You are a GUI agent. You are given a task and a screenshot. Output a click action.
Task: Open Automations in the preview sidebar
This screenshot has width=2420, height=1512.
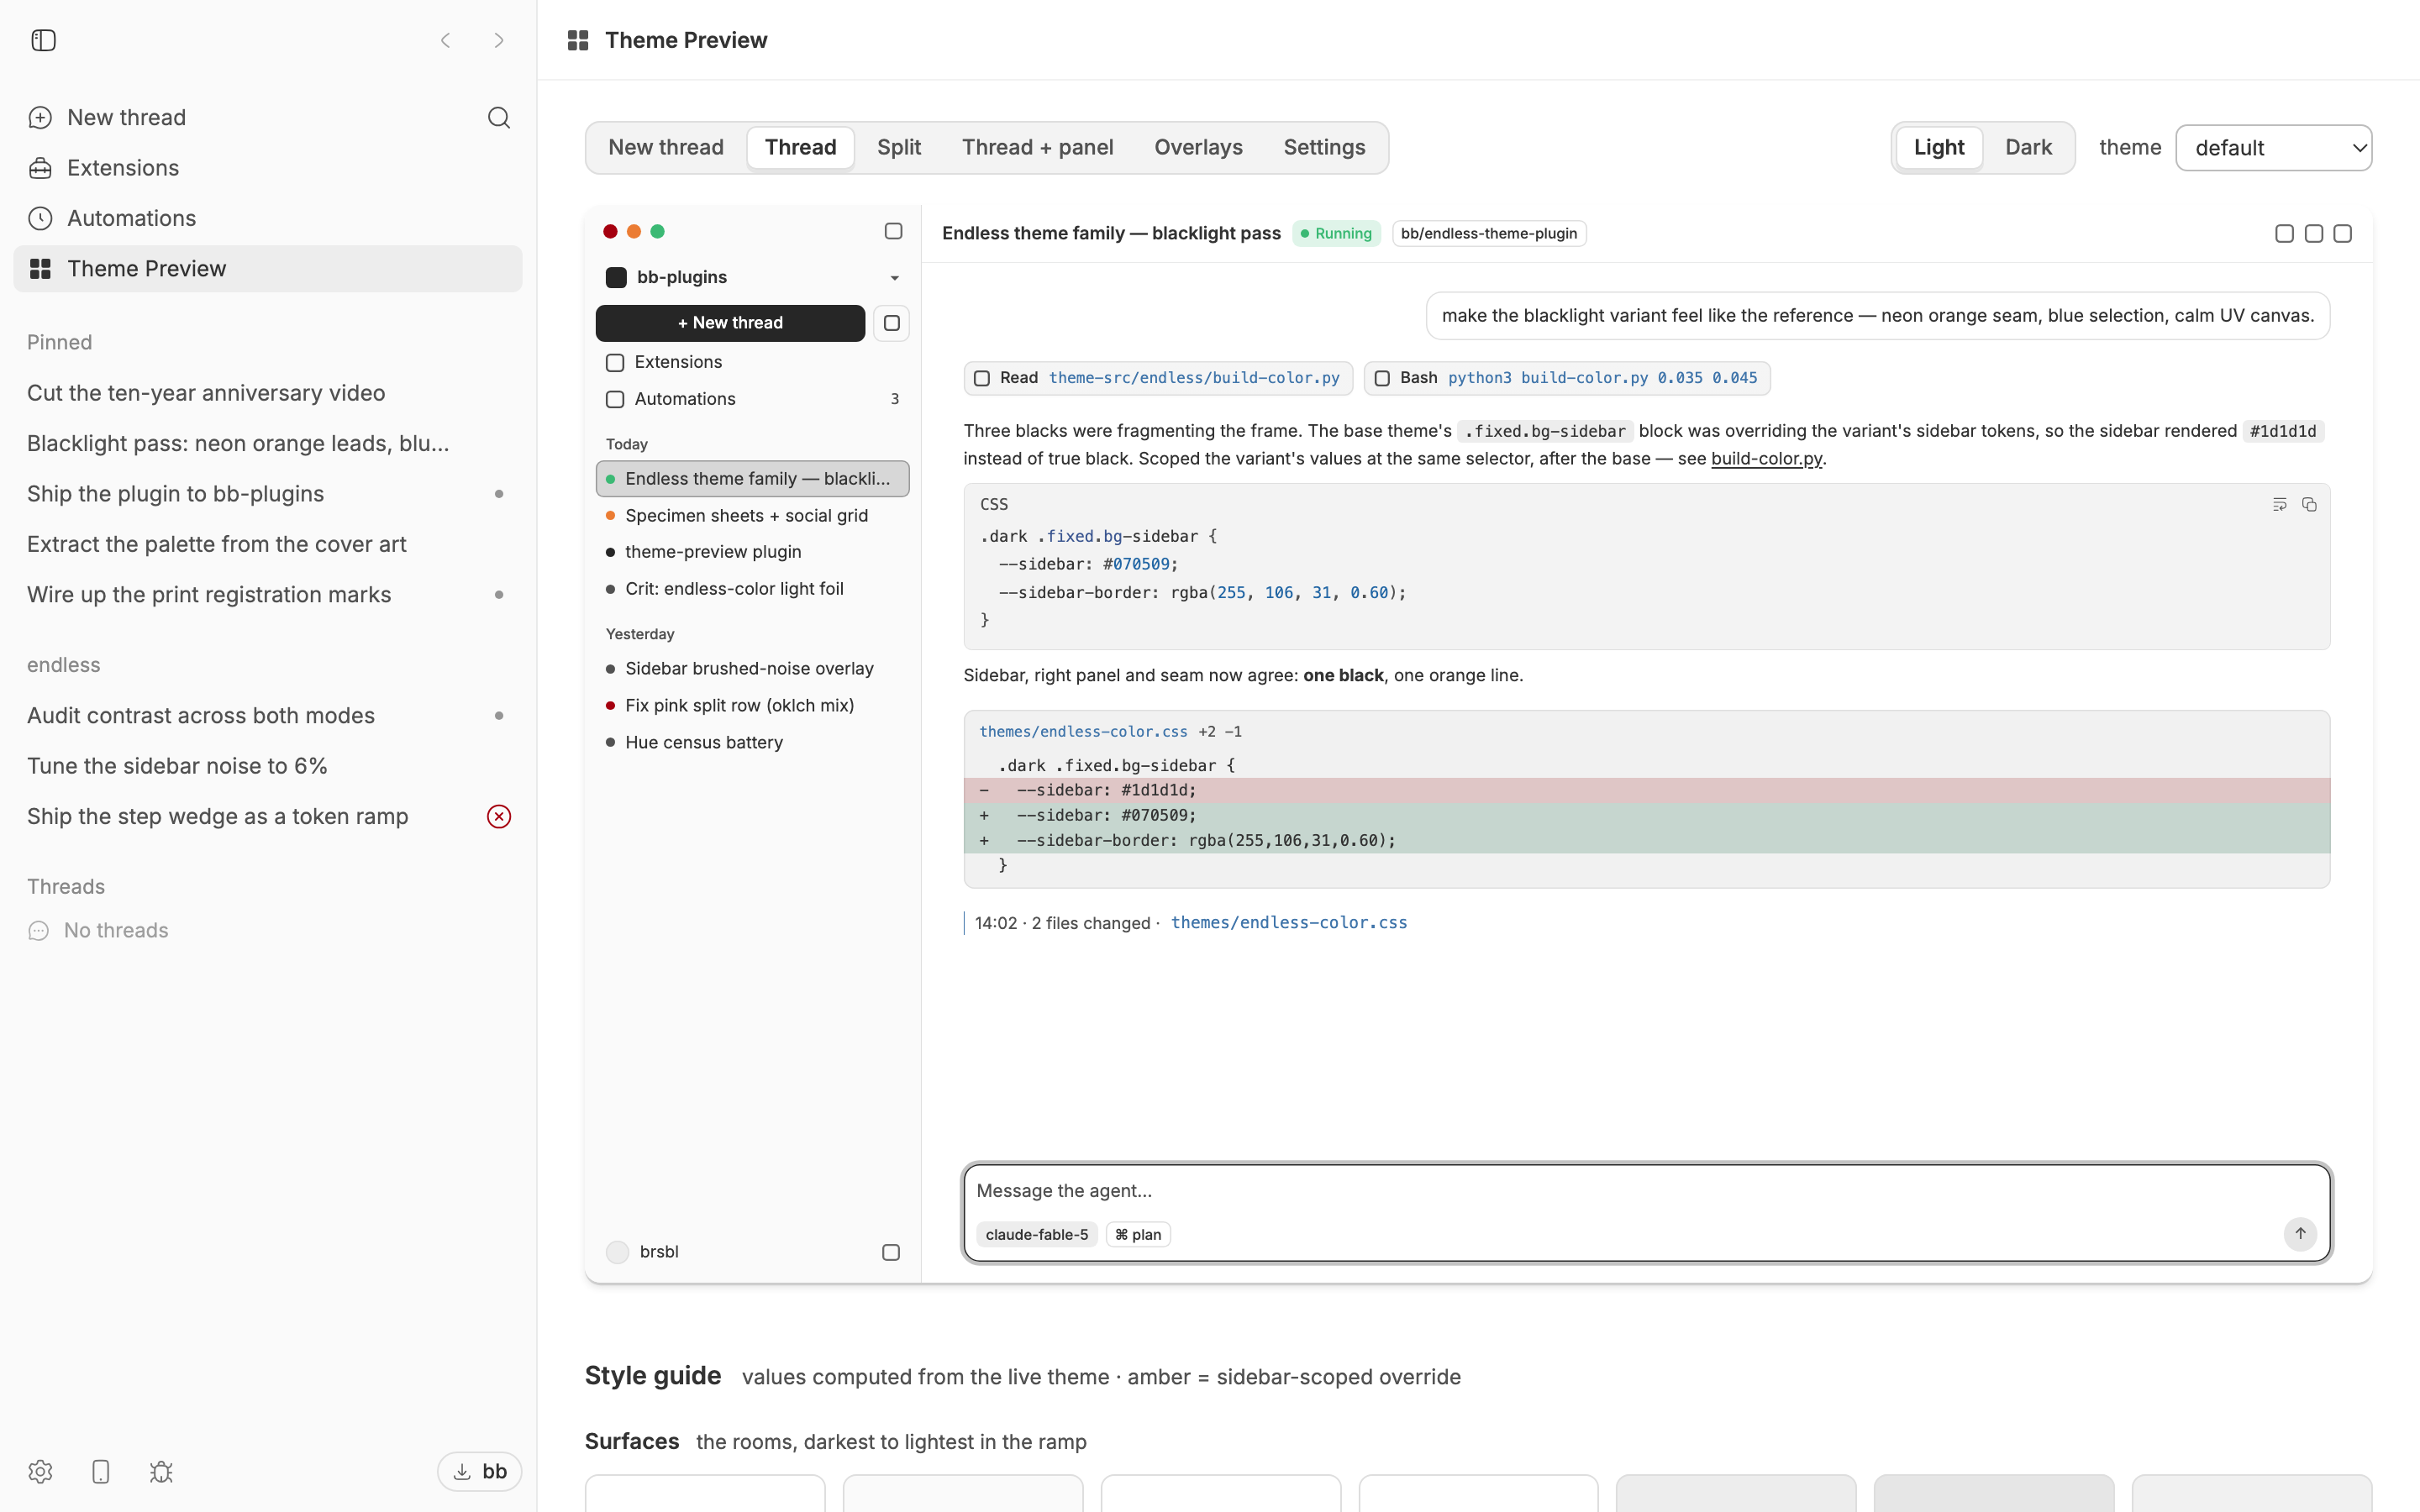pos(752,399)
